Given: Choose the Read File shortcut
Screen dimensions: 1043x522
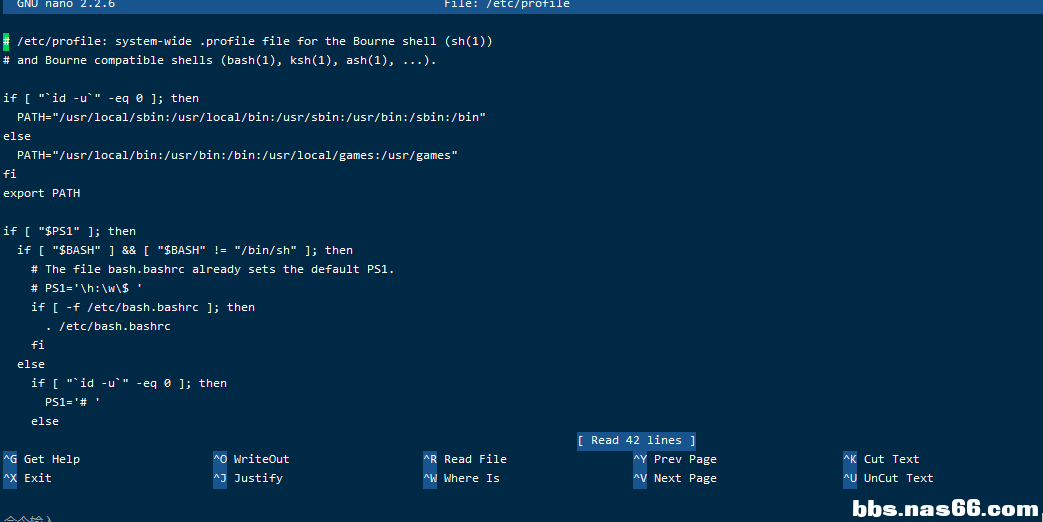Looking at the screenshot, I should (475, 459).
